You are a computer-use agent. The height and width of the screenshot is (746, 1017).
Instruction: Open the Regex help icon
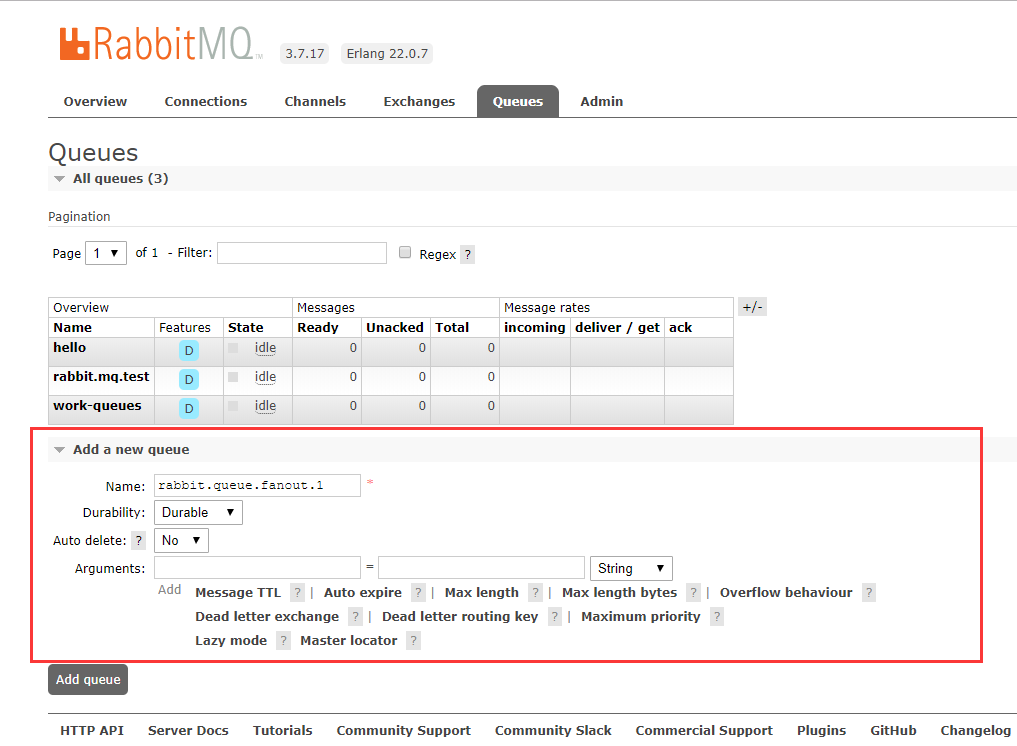coord(466,254)
